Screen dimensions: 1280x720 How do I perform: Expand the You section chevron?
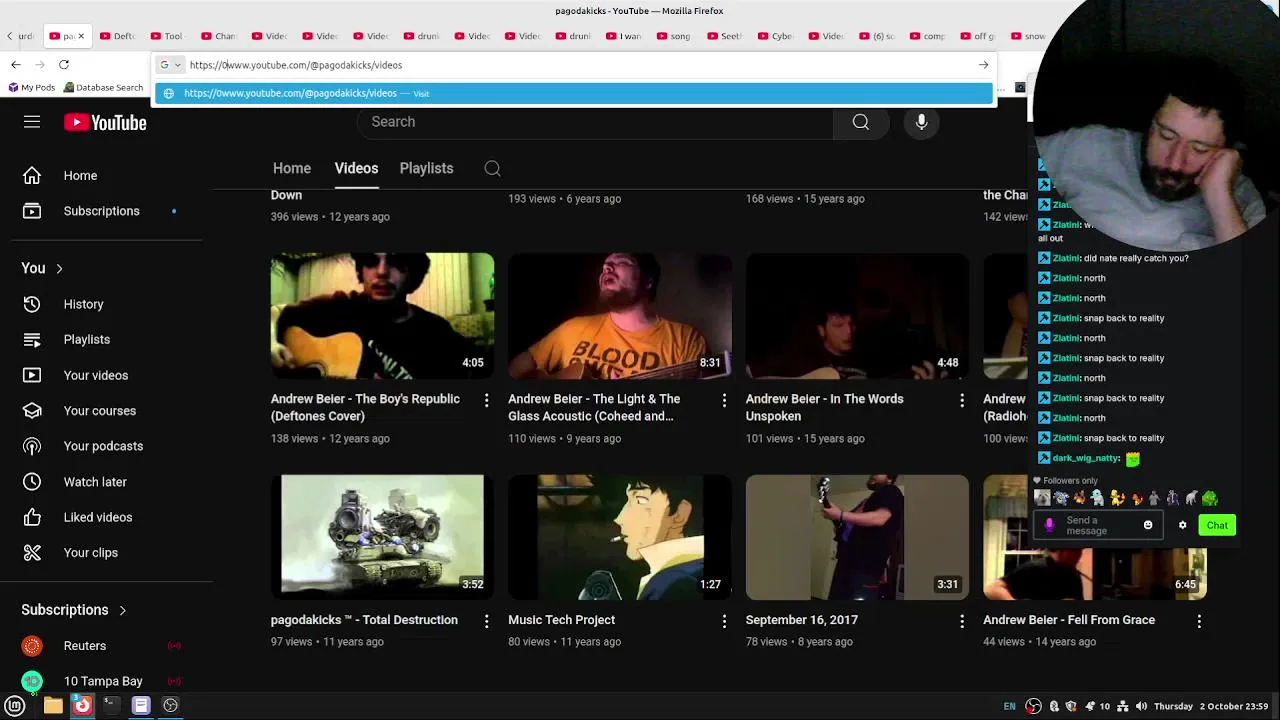click(59, 268)
